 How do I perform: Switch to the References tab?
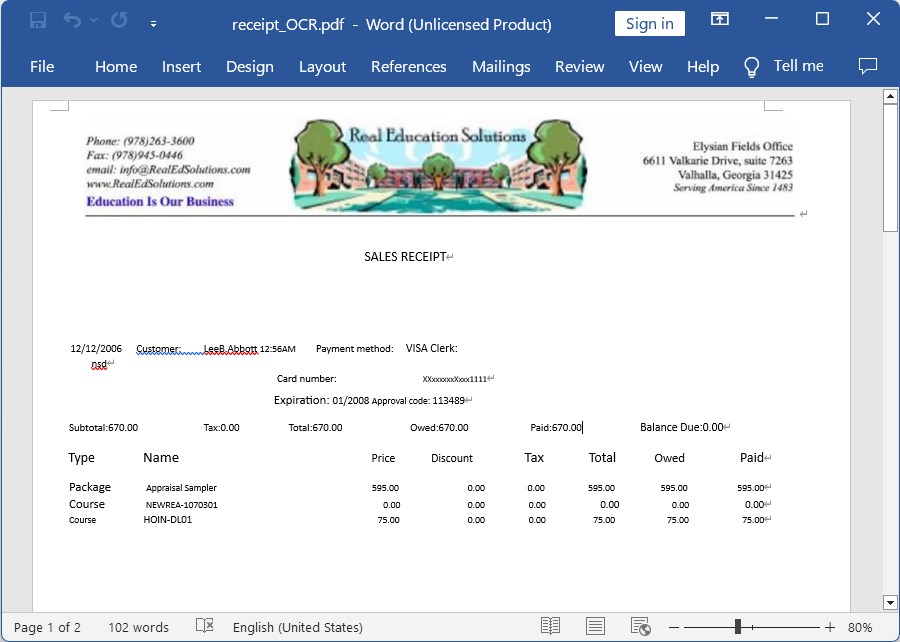click(x=408, y=66)
